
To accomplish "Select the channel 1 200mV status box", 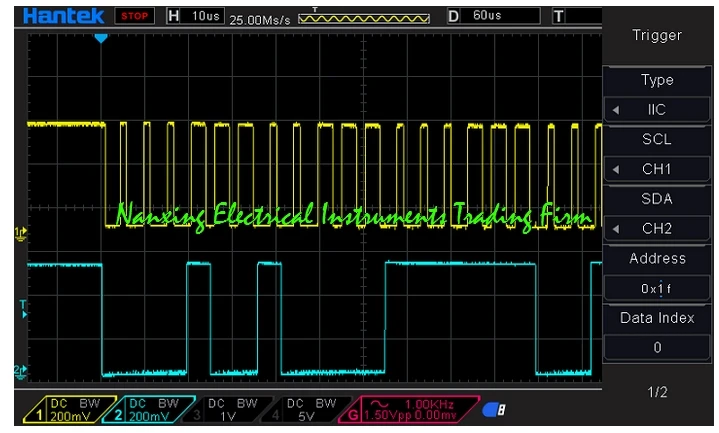I will click(x=69, y=410).
